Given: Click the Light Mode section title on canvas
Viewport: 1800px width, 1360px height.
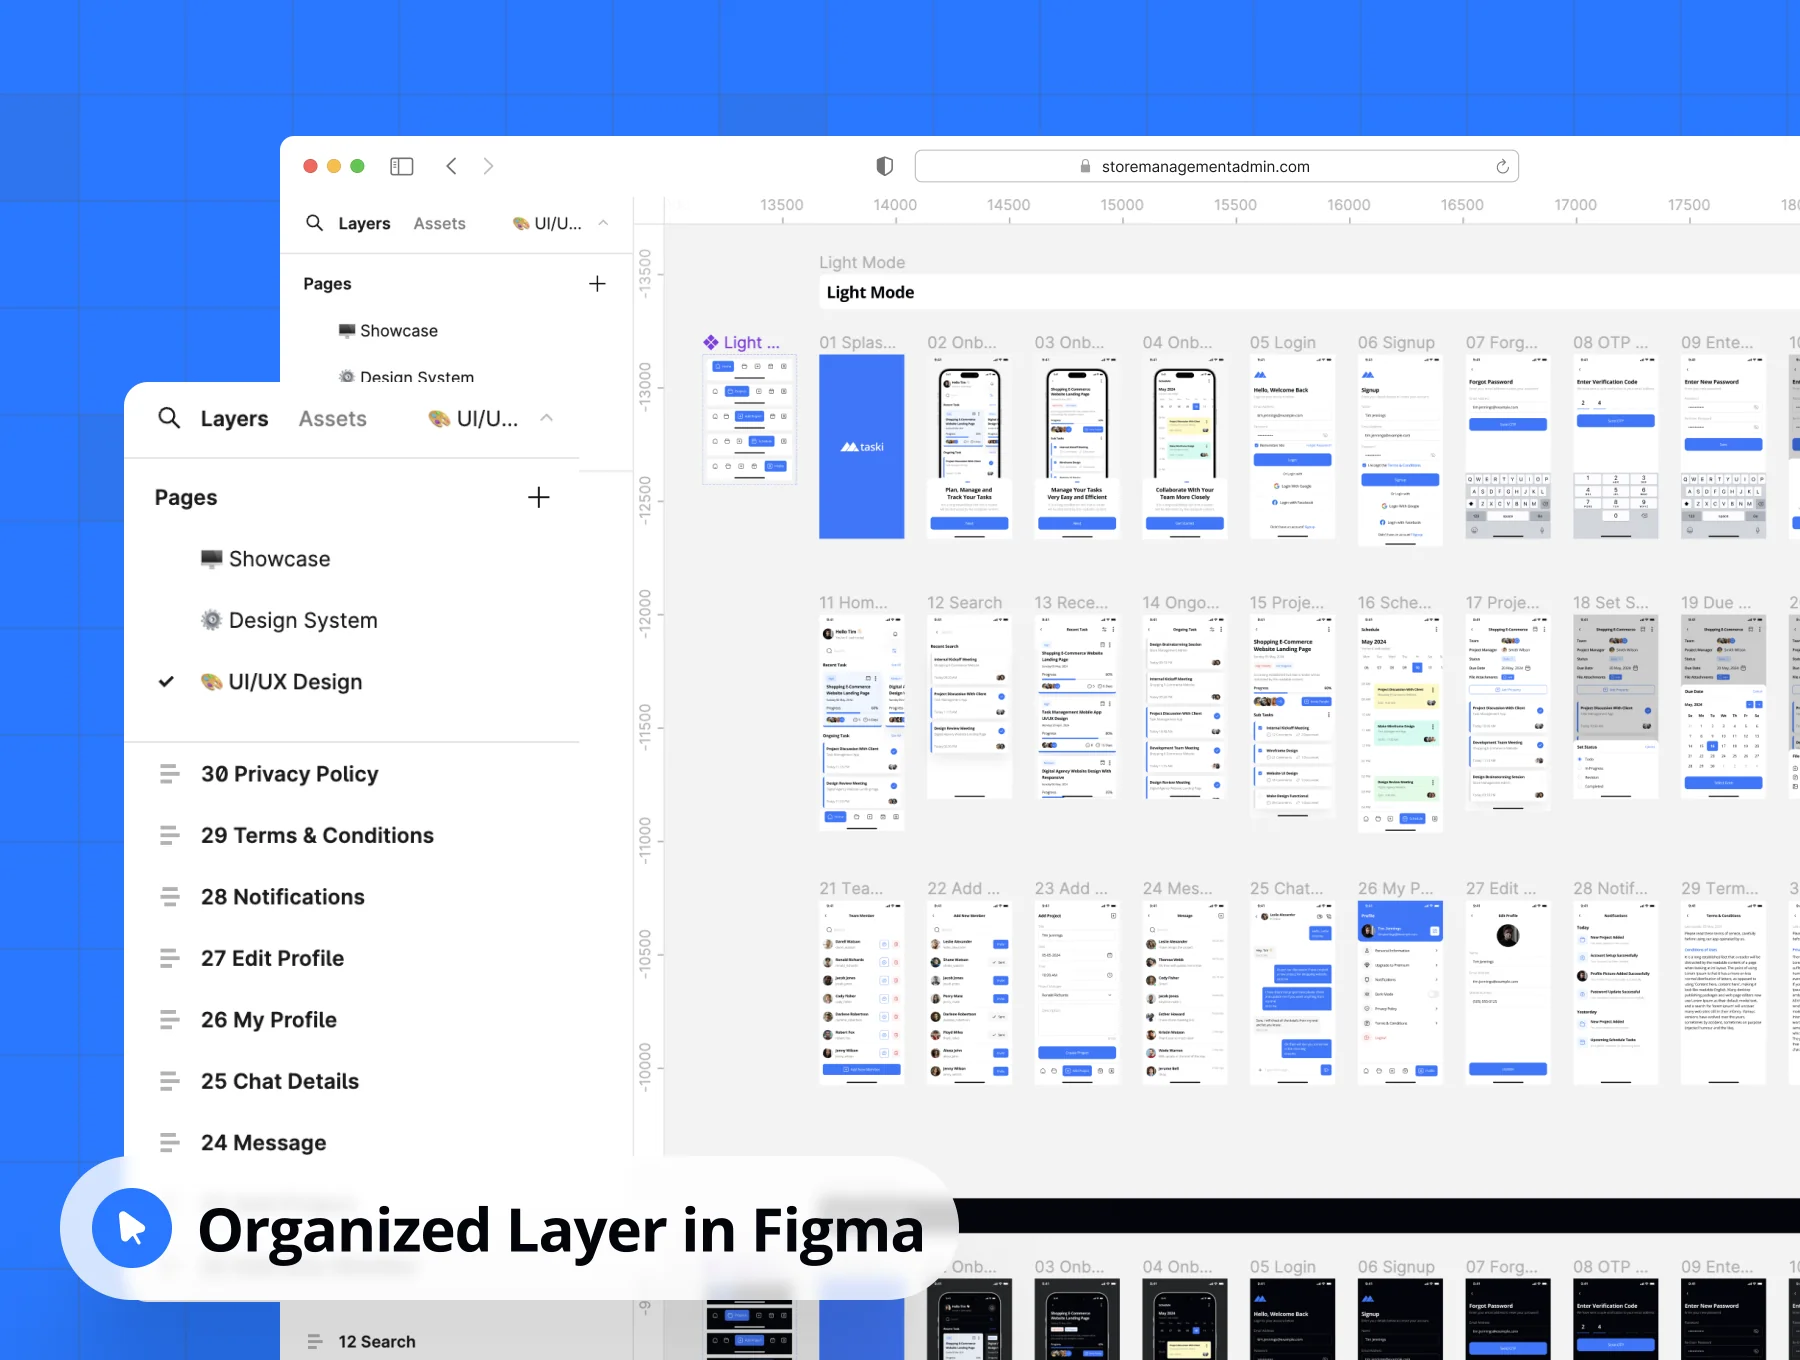Looking at the screenshot, I should [x=870, y=292].
